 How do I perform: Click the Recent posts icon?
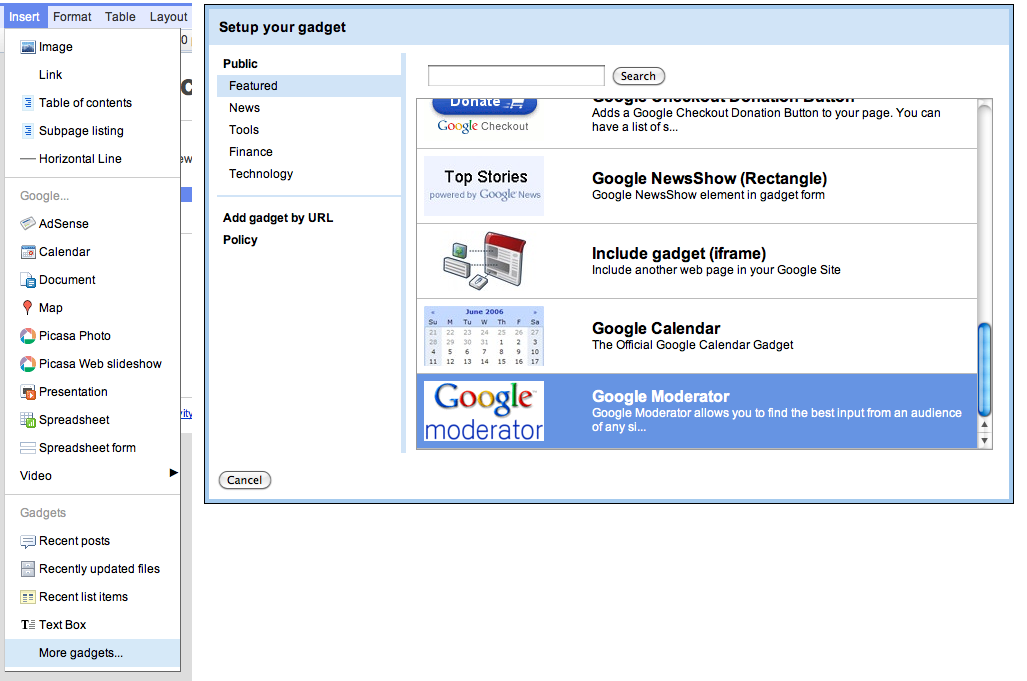(x=28, y=542)
